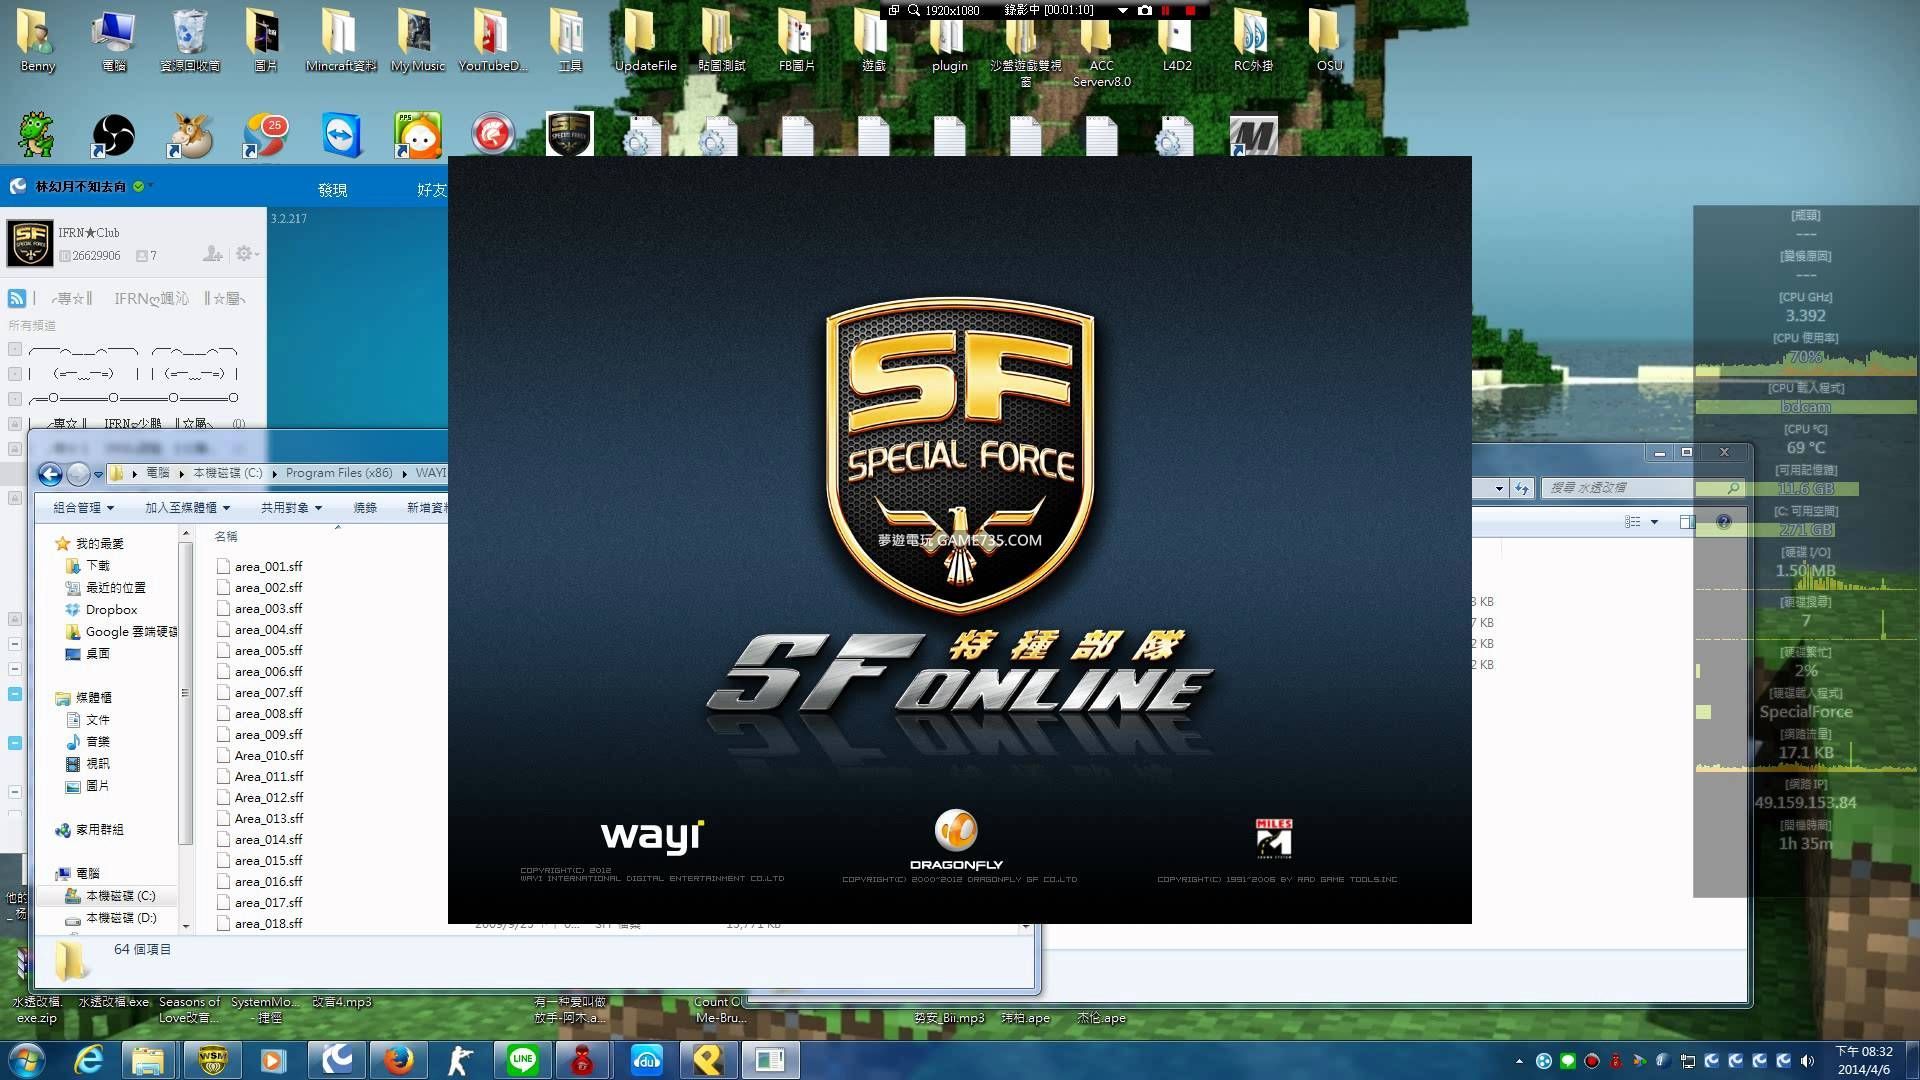Open the 共用對象 dropdown menu
This screenshot has height=1080, width=1920.
(291, 508)
